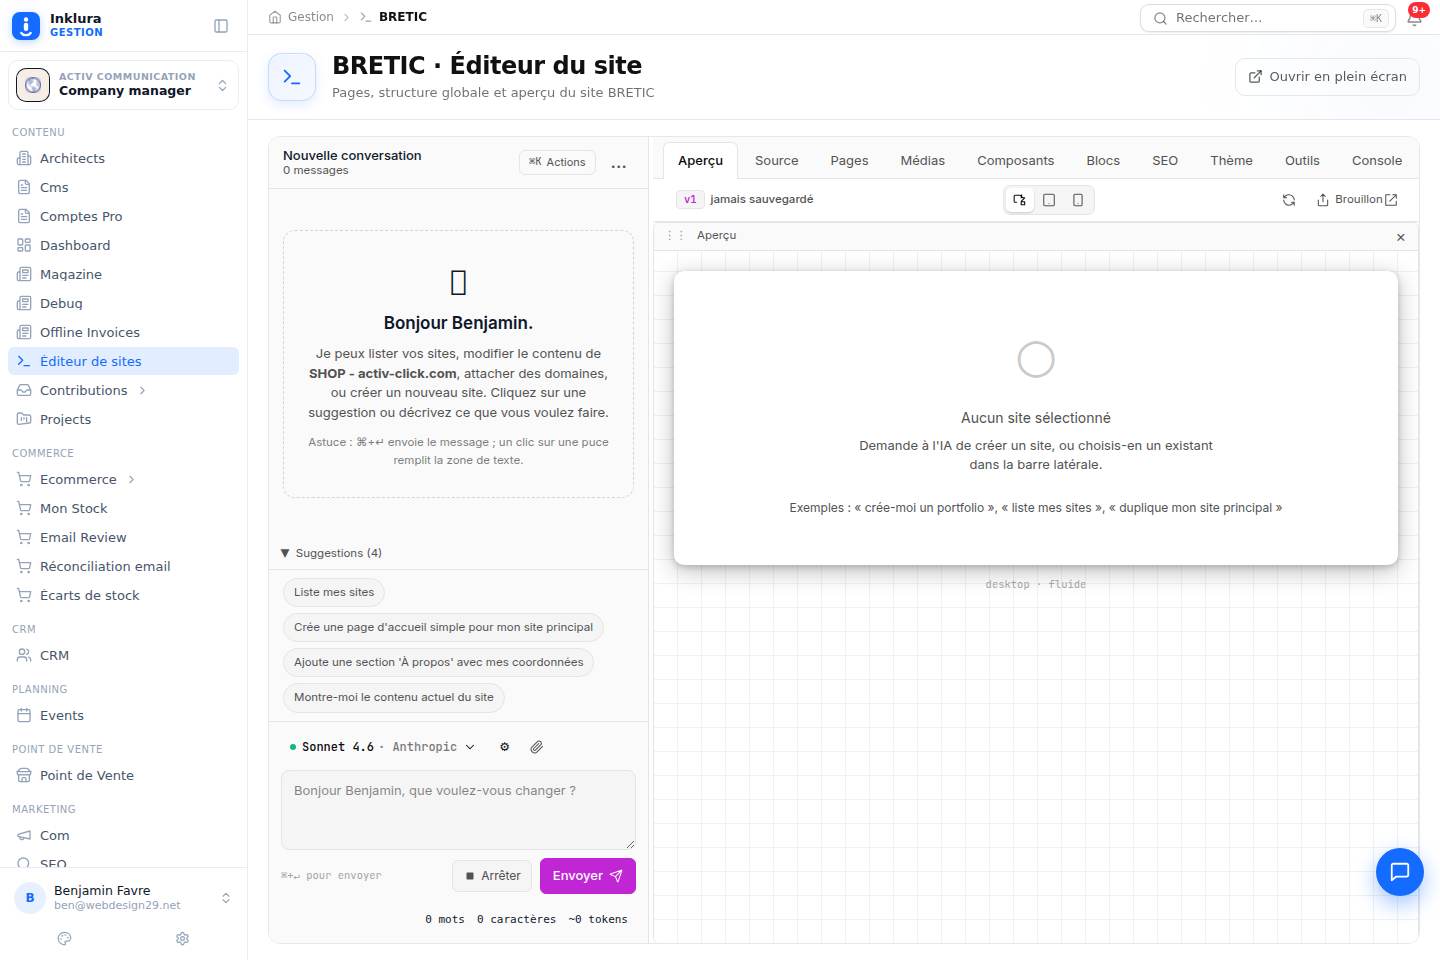Viewport: 1440px width, 960px height.
Task: Select the Aperçu tab
Action: (x=700, y=160)
